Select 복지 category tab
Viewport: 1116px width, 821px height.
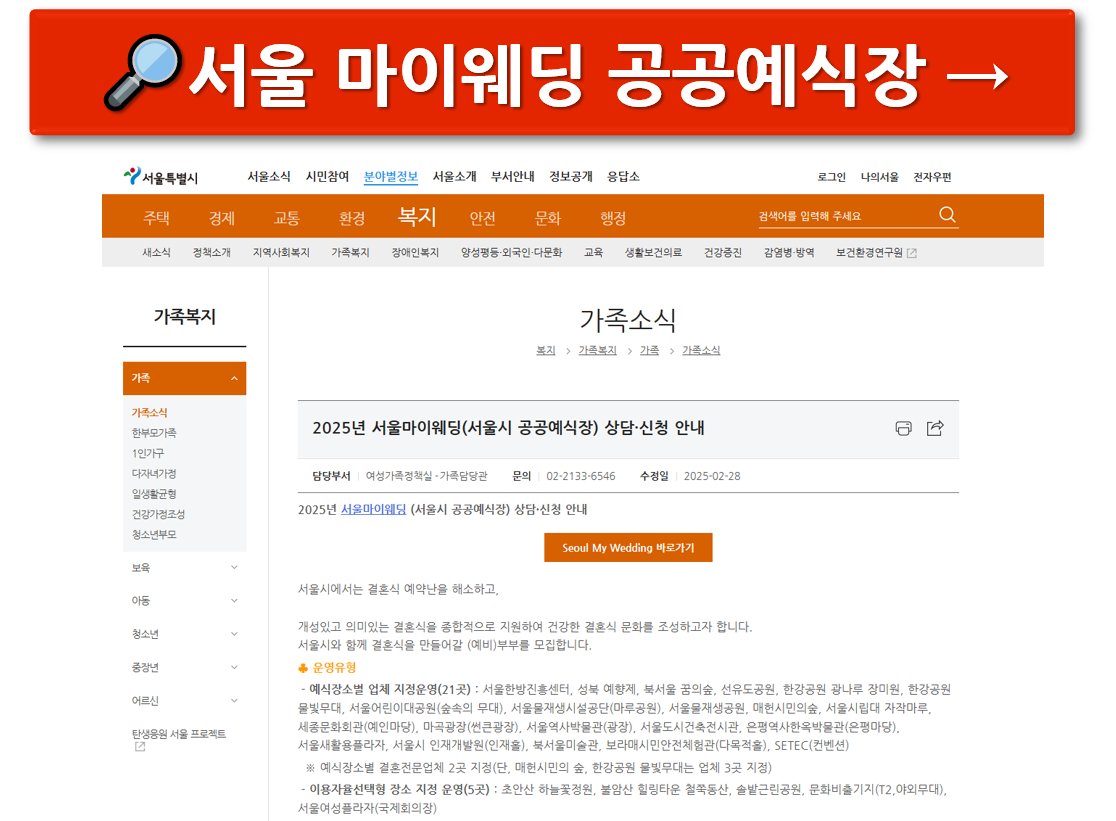pyautogui.click(x=417, y=216)
